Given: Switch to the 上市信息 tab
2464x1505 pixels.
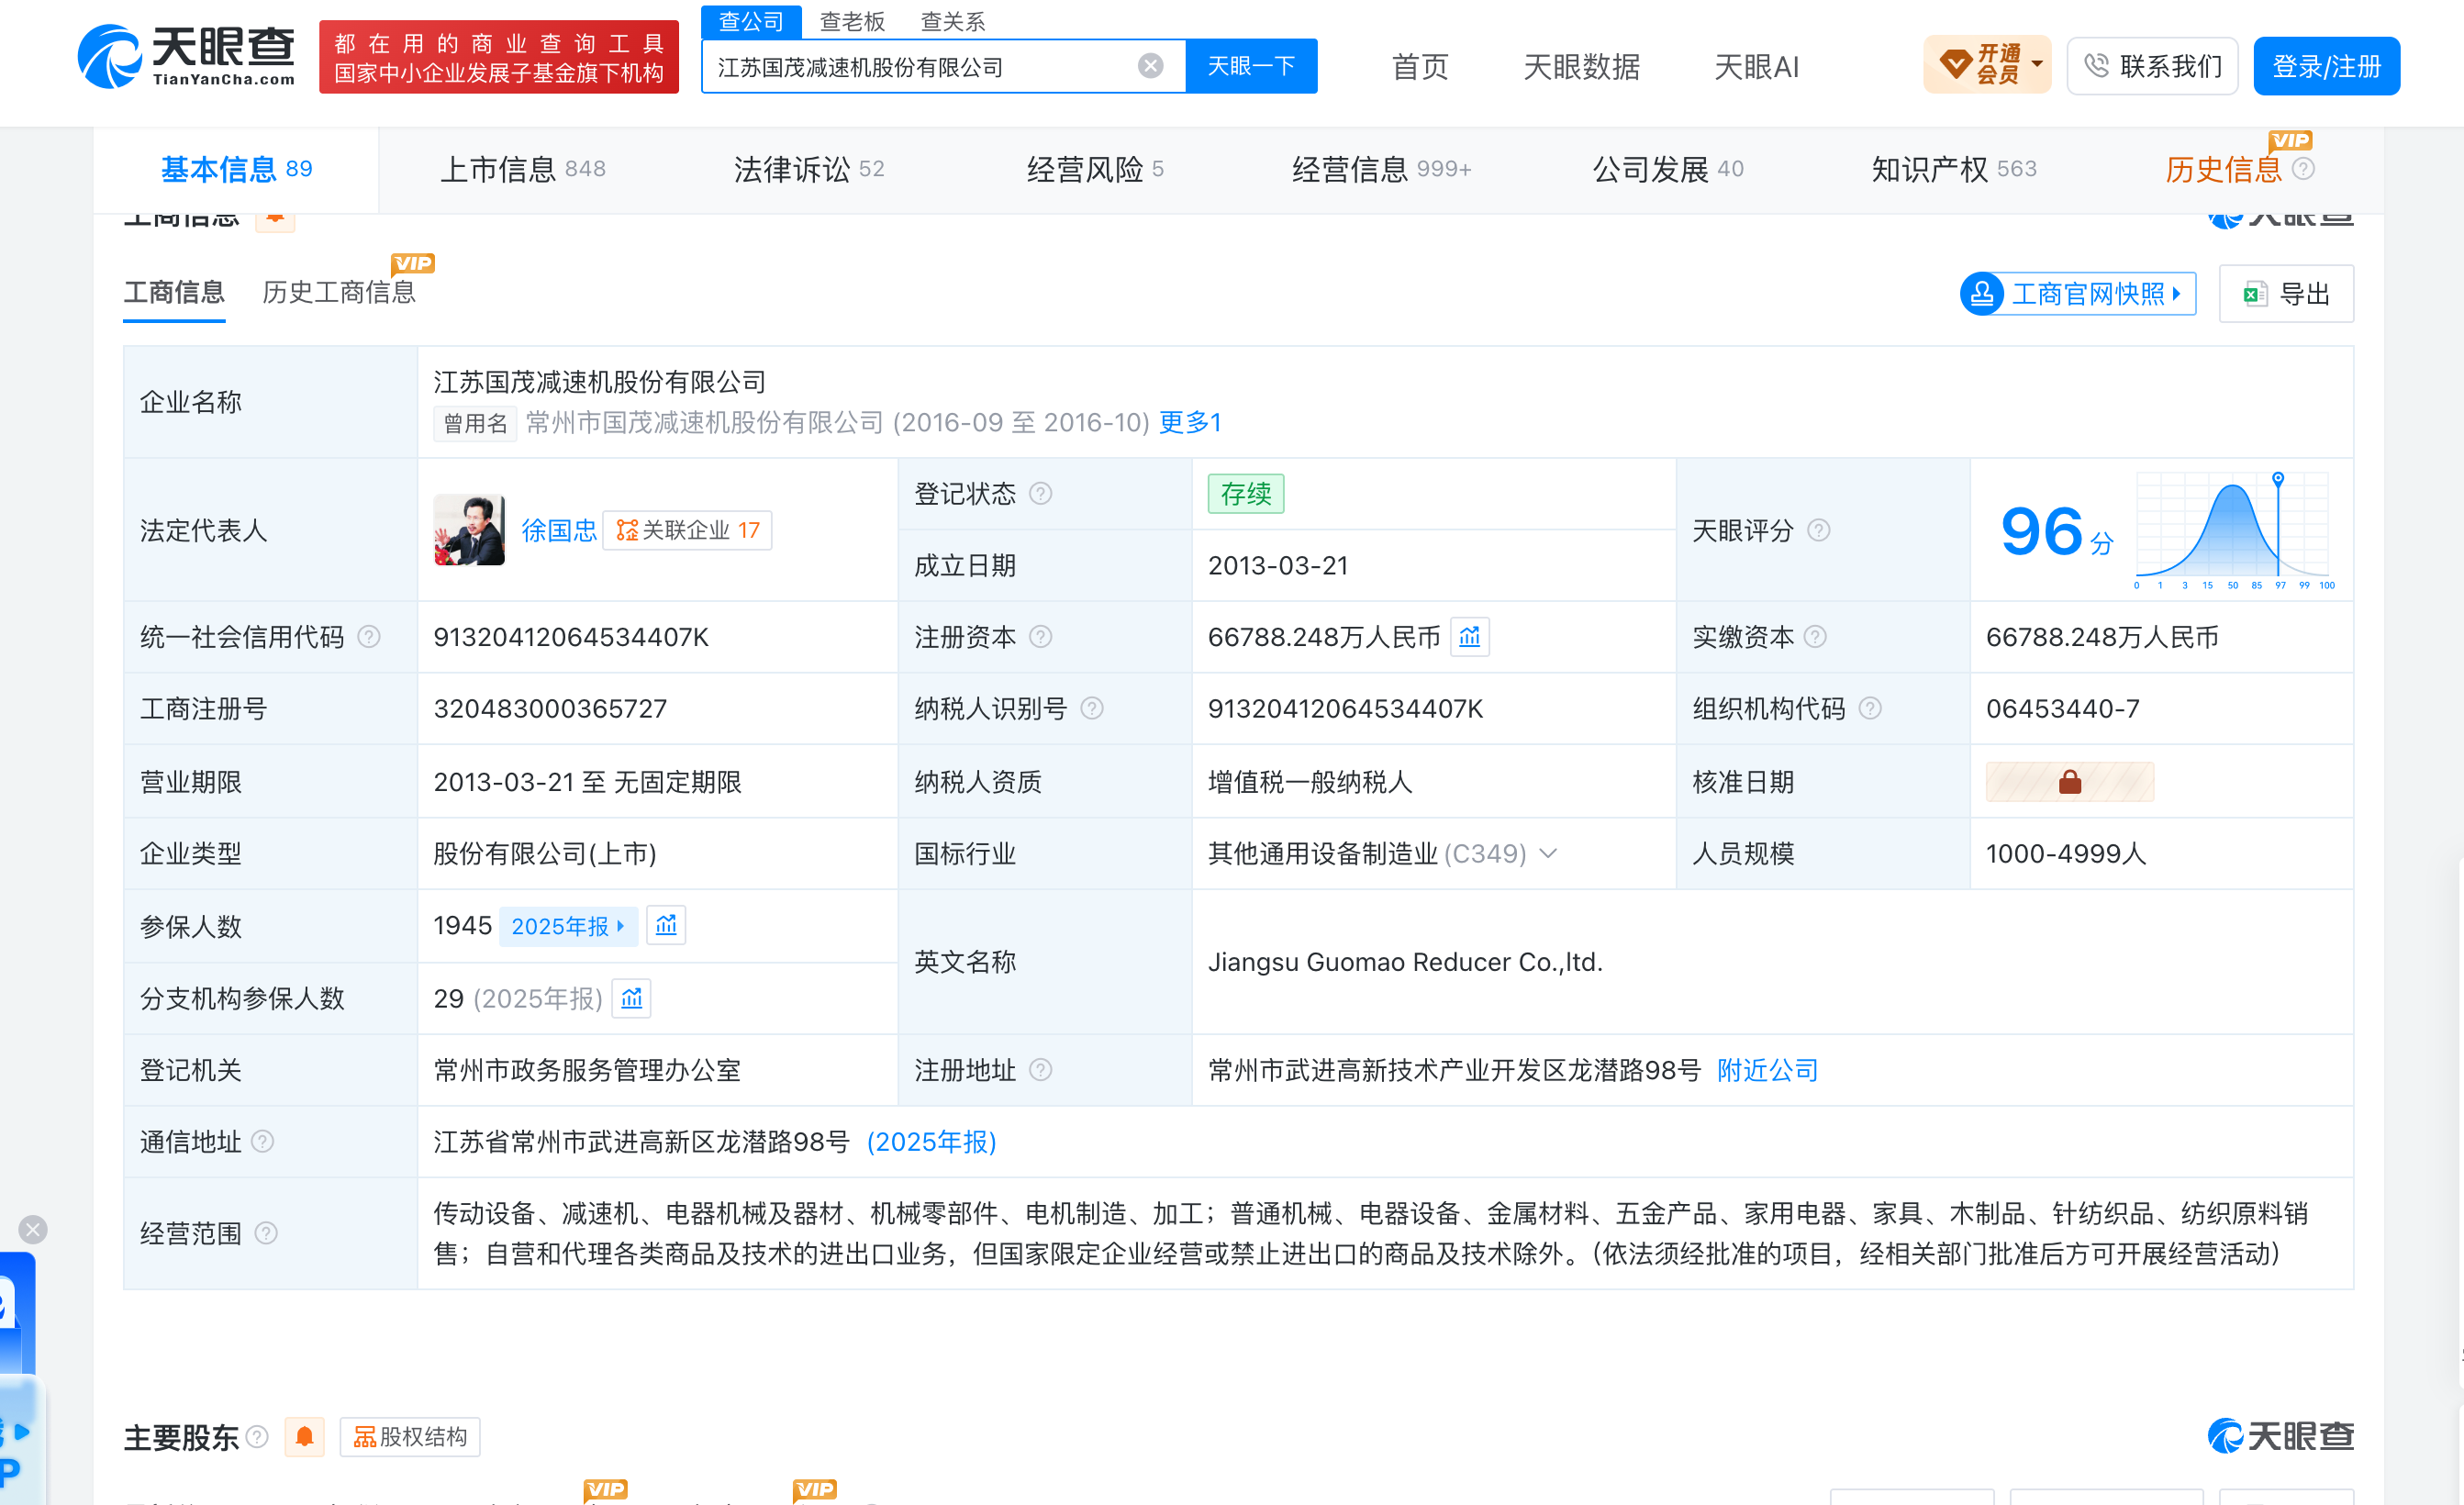Looking at the screenshot, I should (522, 169).
